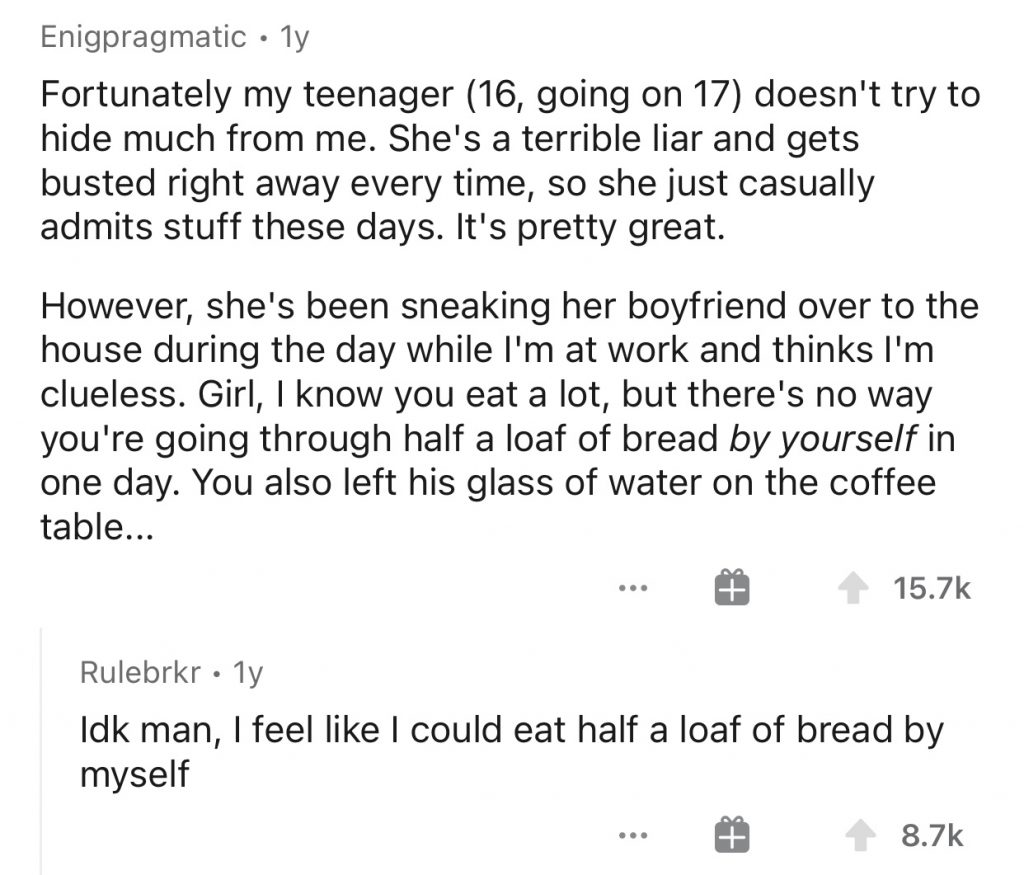Click the 1y timestamp on Enigpragmatic's comment

(297, 38)
